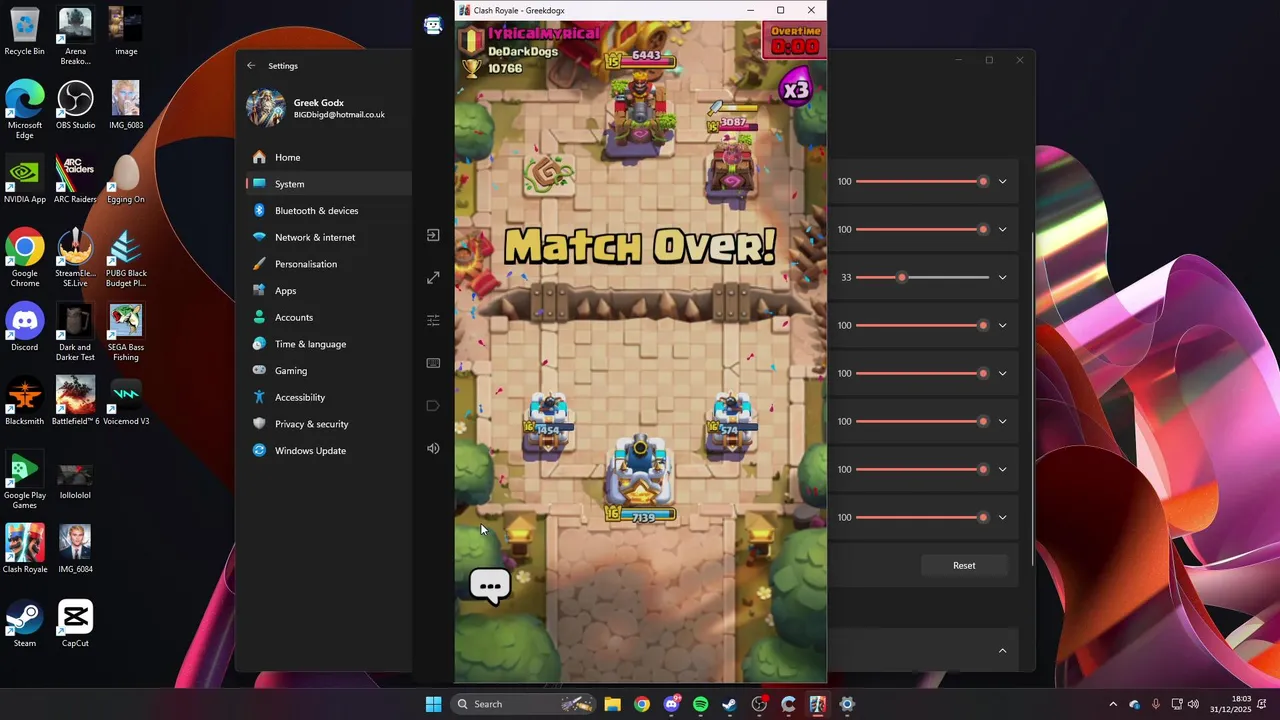The width and height of the screenshot is (1280, 720).
Task: Expand the seventh slider row chevron
Action: pos(1002,469)
